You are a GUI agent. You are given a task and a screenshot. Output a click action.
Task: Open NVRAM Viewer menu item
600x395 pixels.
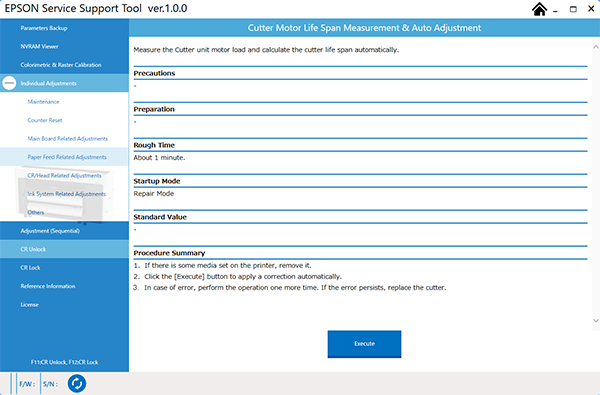click(64, 46)
